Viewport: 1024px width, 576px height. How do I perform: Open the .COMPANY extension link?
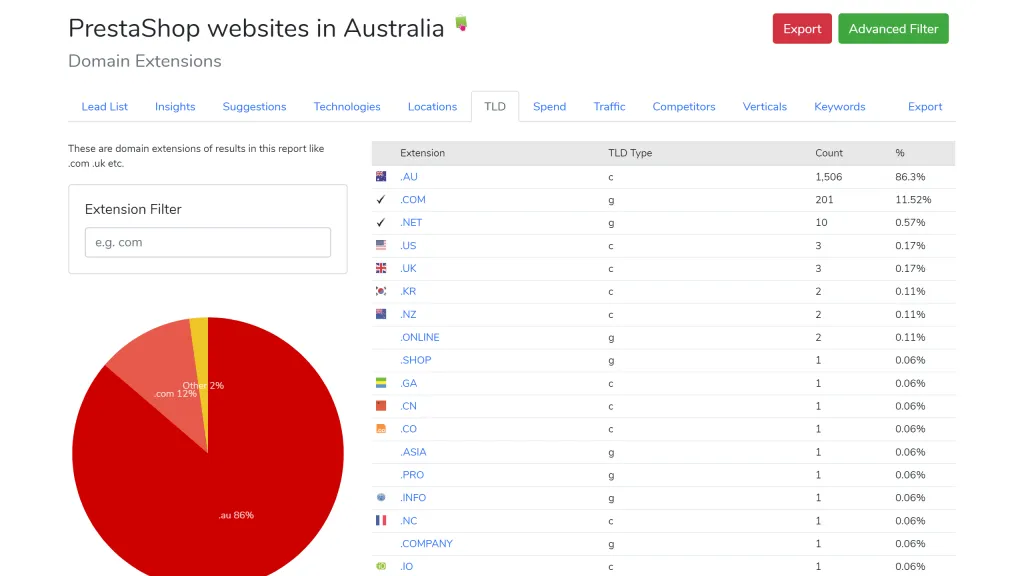[x=426, y=543]
